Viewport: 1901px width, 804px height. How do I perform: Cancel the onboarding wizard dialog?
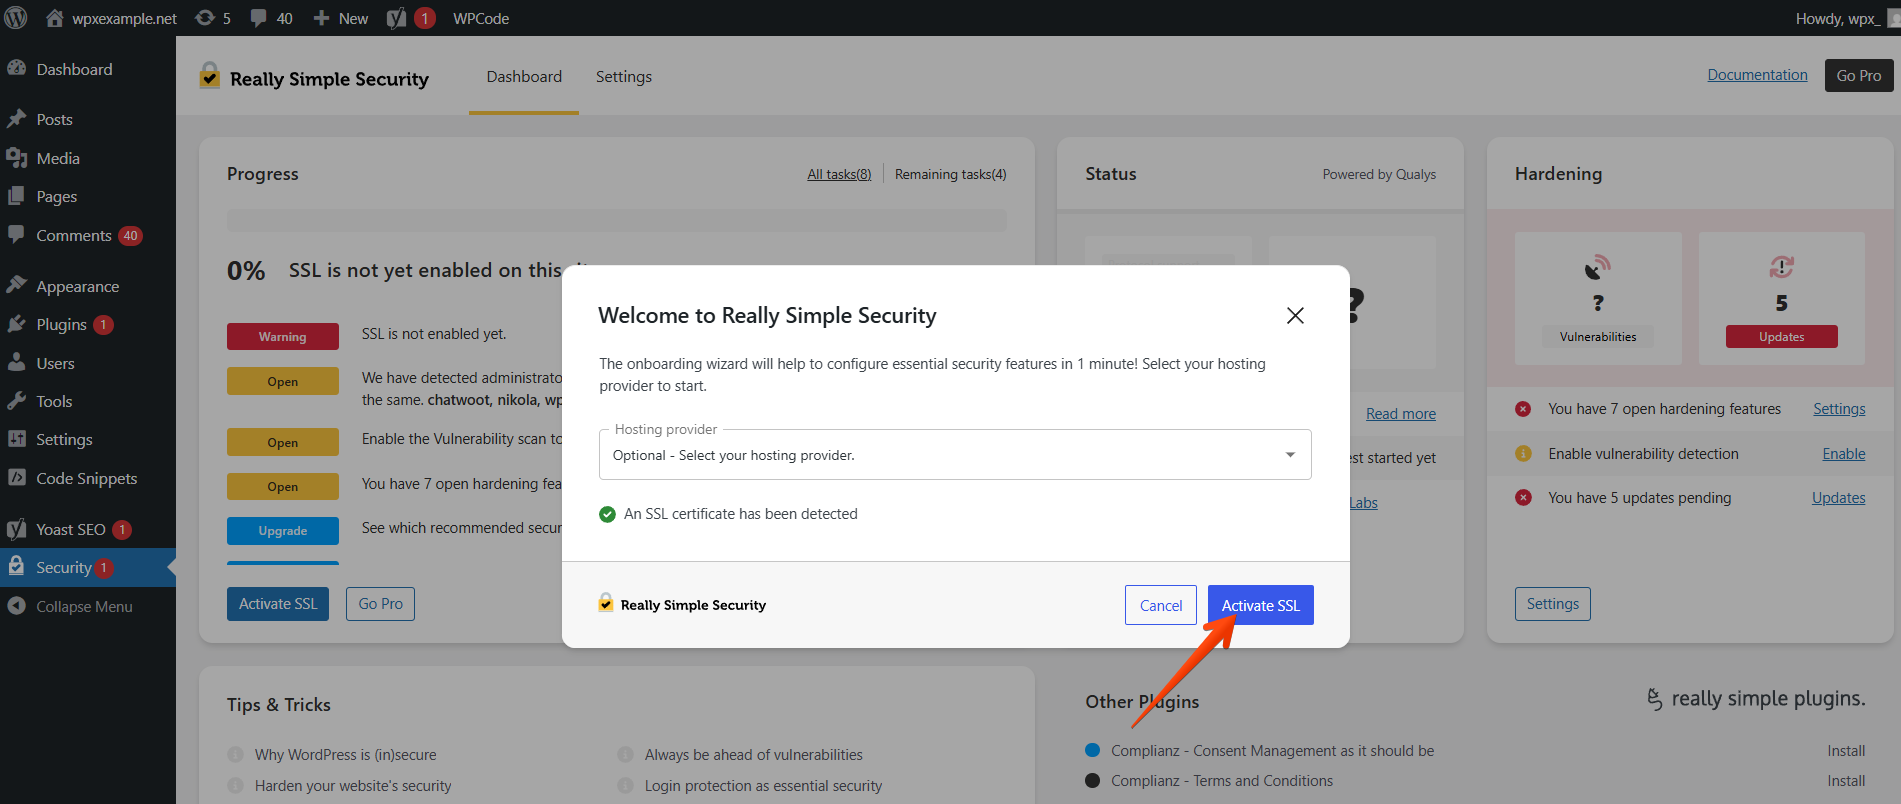(x=1160, y=605)
